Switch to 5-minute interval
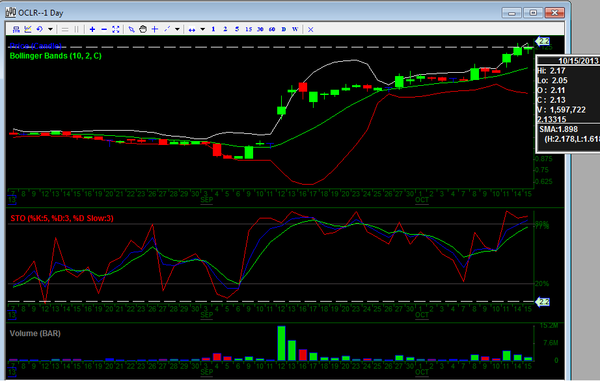This screenshot has width=600, height=381. [237, 29]
